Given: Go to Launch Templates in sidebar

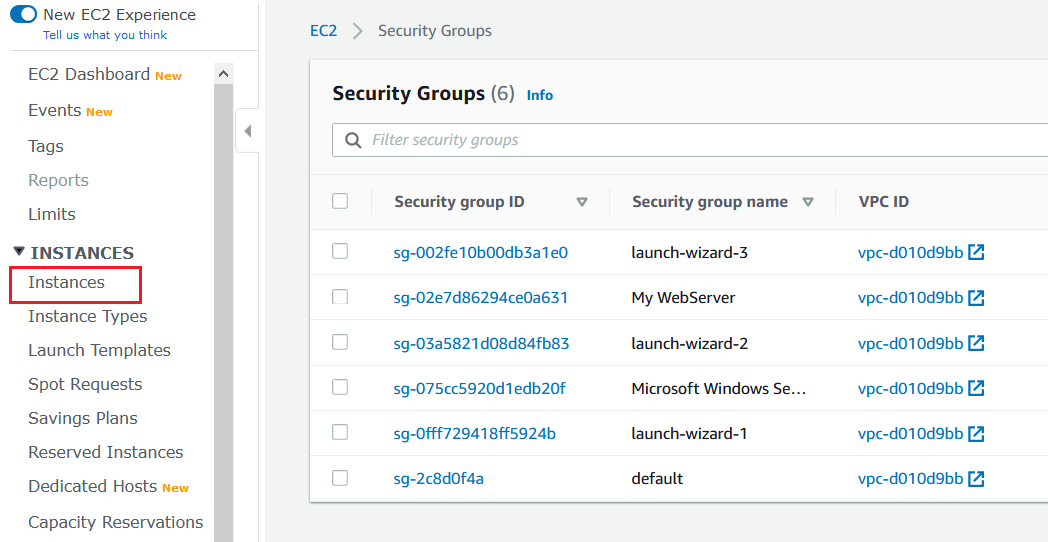Looking at the screenshot, I should [x=99, y=350].
